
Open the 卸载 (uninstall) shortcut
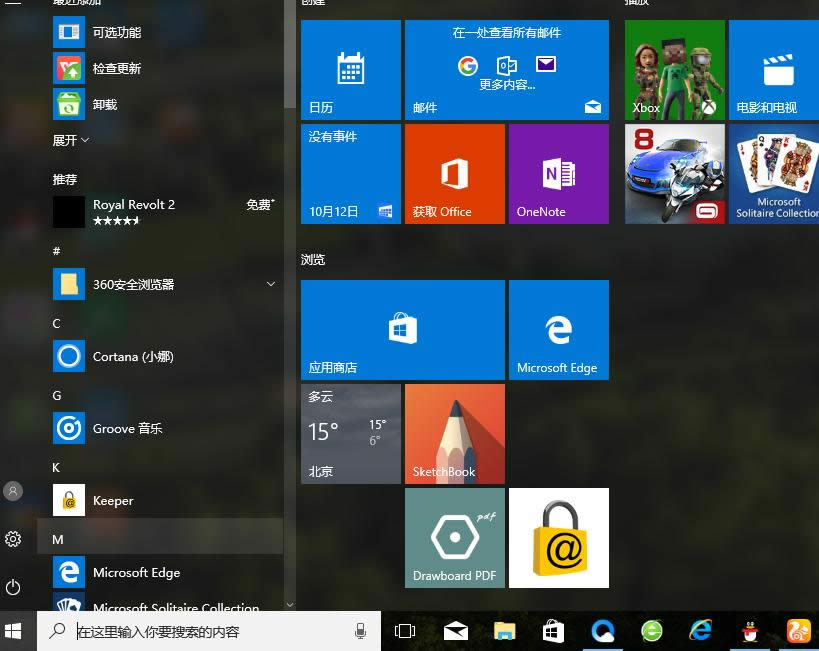coord(103,104)
